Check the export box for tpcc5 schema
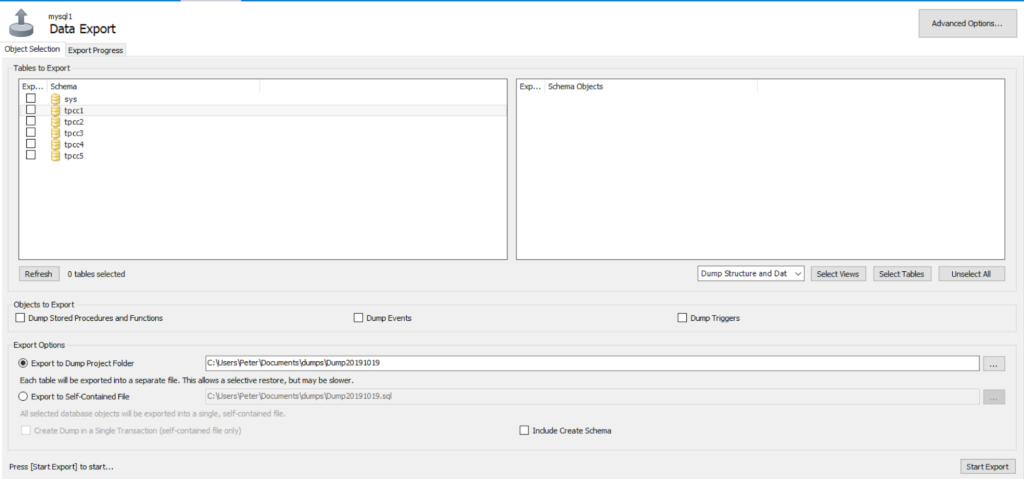The height and width of the screenshot is (479, 1024). point(31,155)
